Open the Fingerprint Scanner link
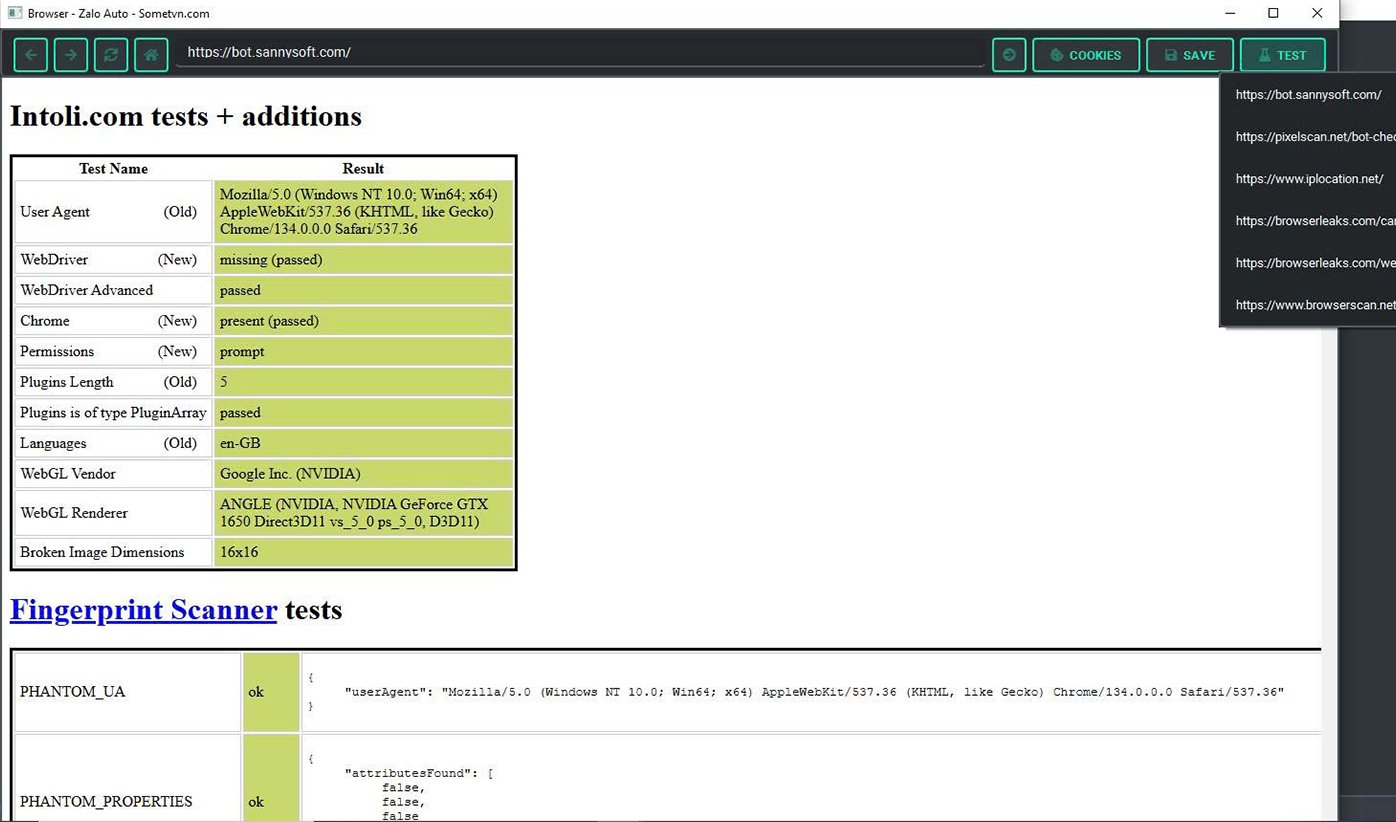 (143, 609)
